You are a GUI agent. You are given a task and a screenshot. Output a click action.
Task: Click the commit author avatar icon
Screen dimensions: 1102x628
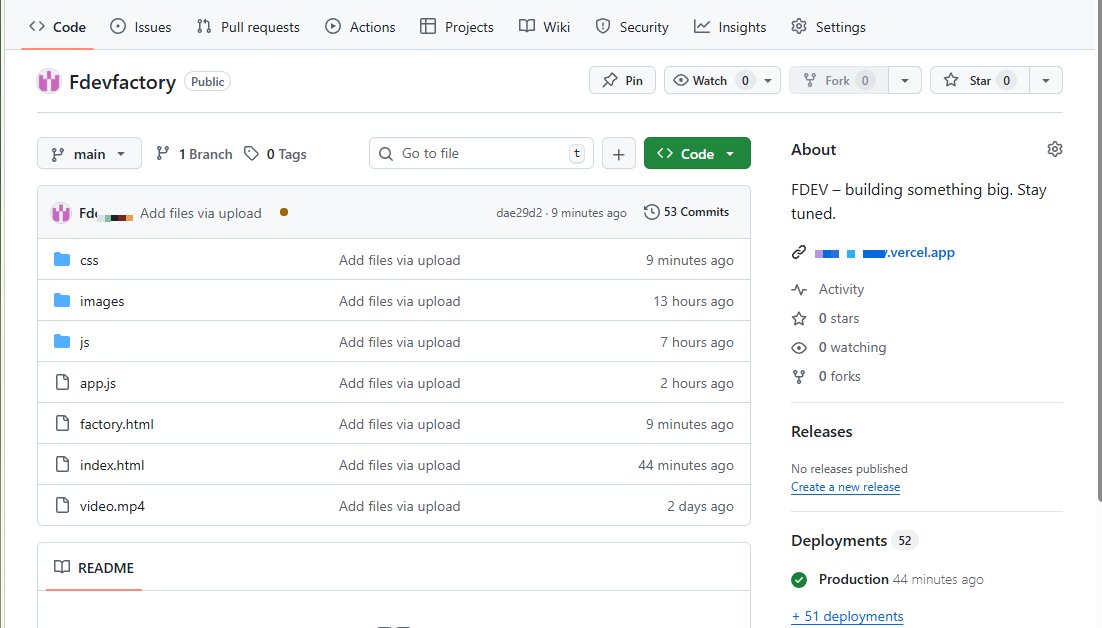coord(61,212)
